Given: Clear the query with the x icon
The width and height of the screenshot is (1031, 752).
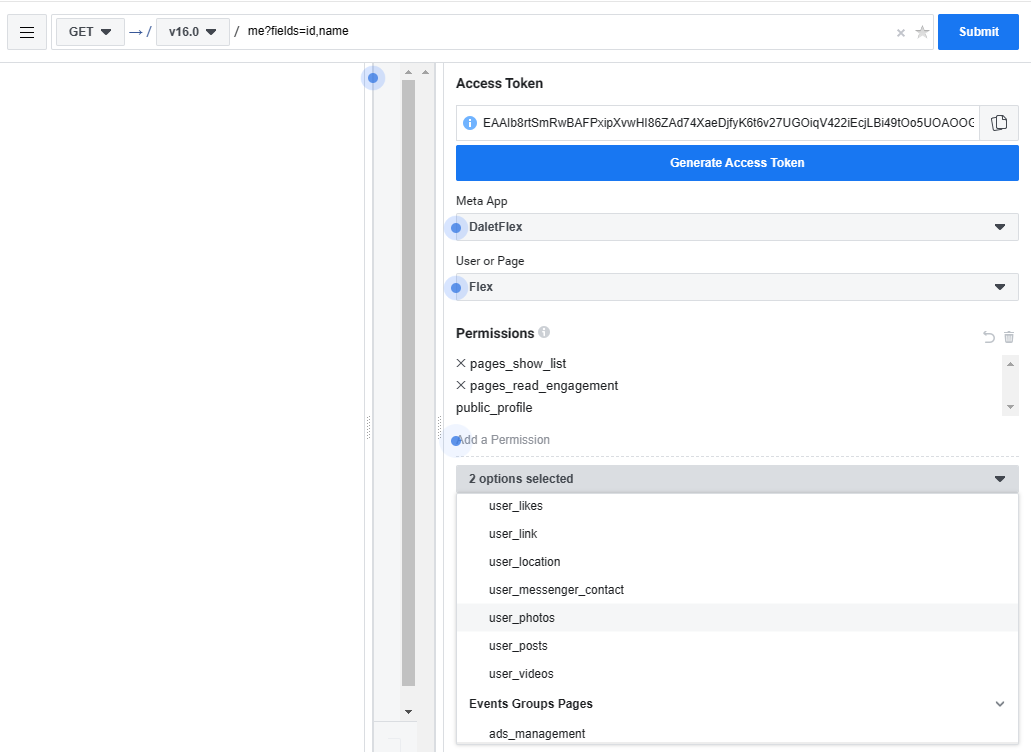Looking at the screenshot, I should point(901,33).
